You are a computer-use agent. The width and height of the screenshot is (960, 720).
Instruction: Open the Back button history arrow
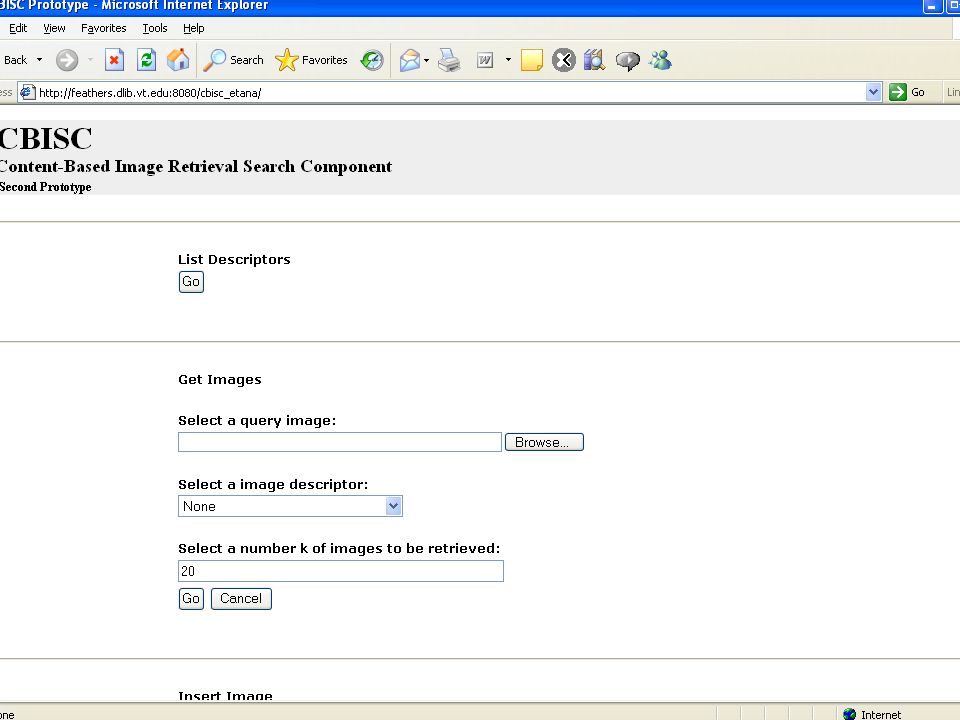39,60
